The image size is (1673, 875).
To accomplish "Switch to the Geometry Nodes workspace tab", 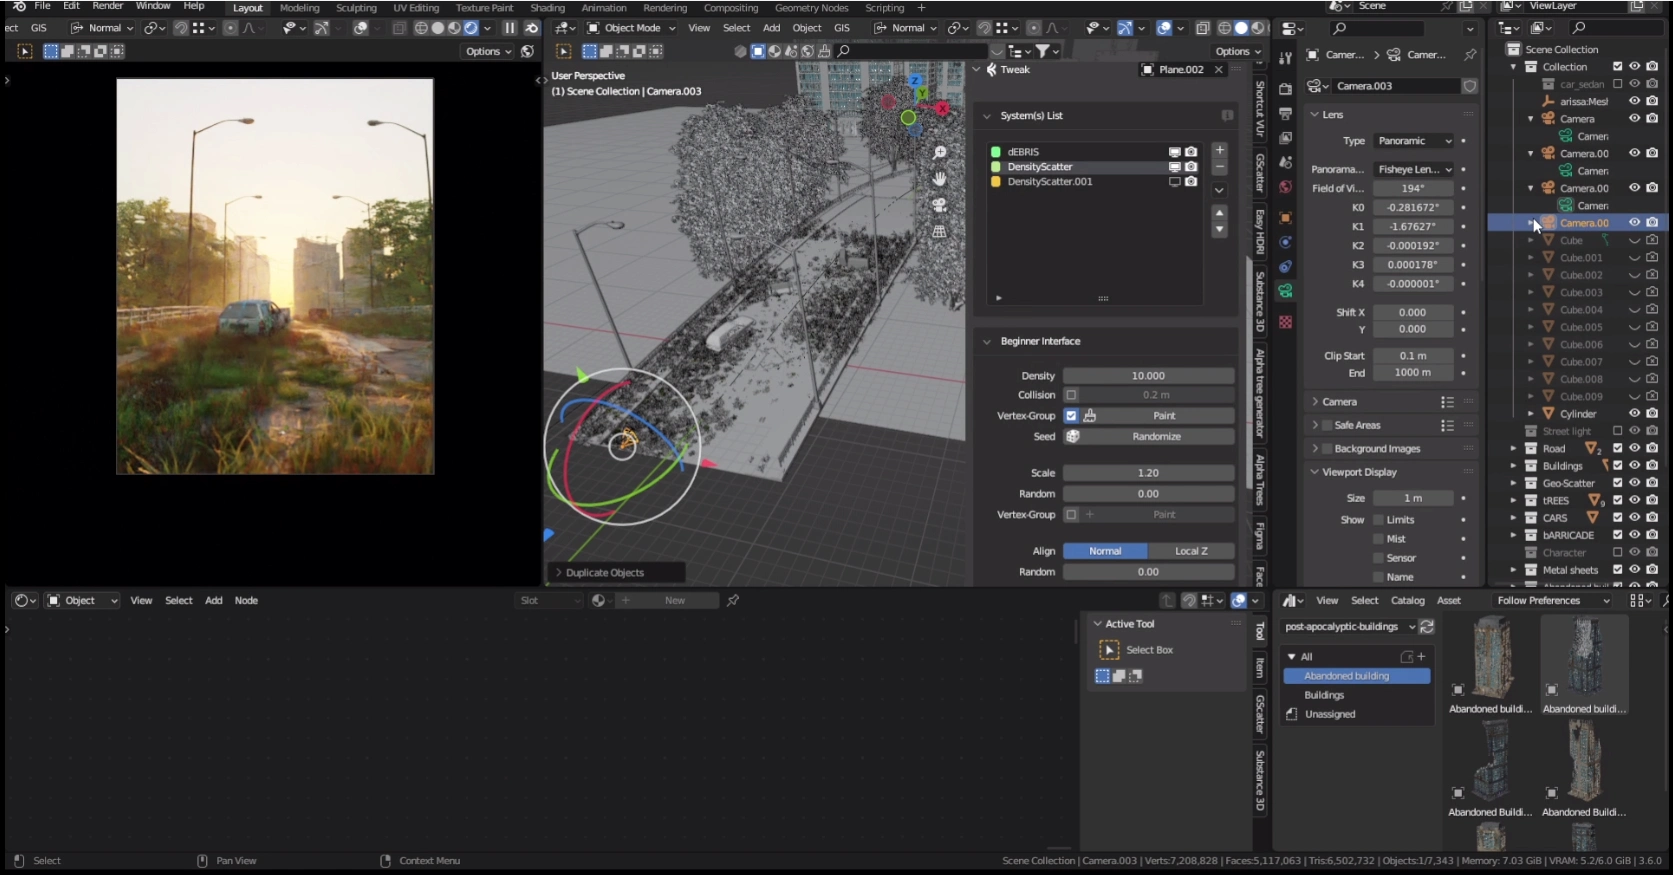I will (811, 8).
